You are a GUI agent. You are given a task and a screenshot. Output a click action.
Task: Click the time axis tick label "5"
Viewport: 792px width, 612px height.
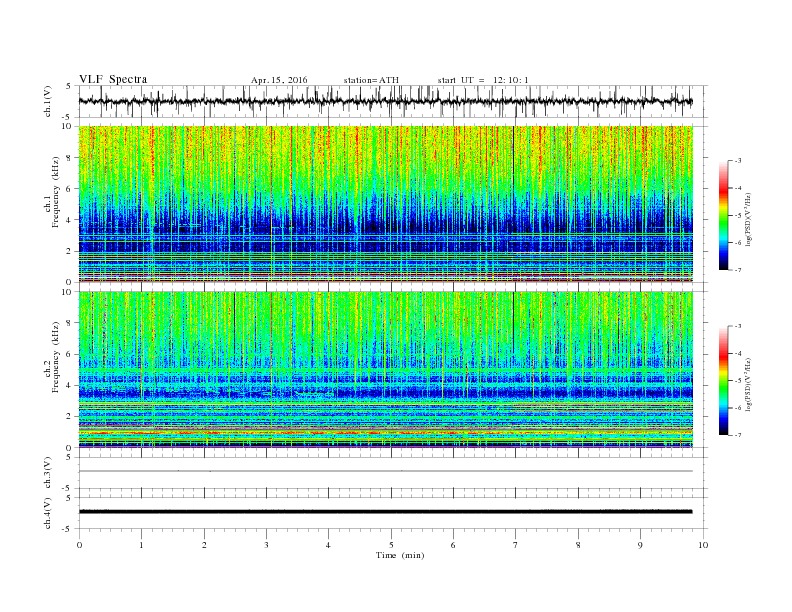click(391, 545)
